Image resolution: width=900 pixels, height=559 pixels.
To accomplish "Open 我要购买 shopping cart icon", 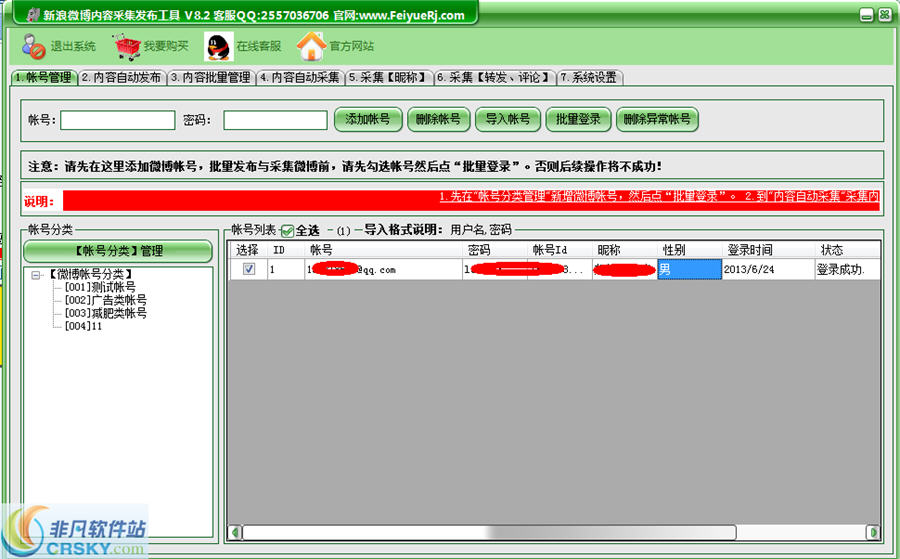I will pos(127,46).
